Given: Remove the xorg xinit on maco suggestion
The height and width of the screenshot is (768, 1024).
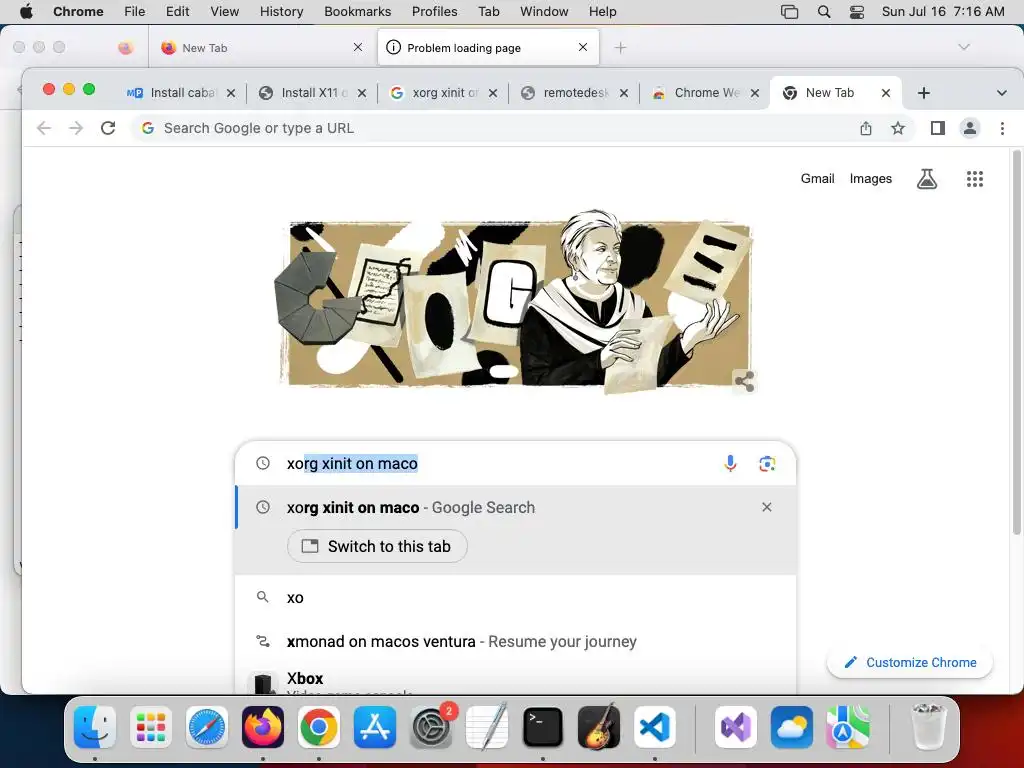Looking at the screenshot, I should (767, 507).
